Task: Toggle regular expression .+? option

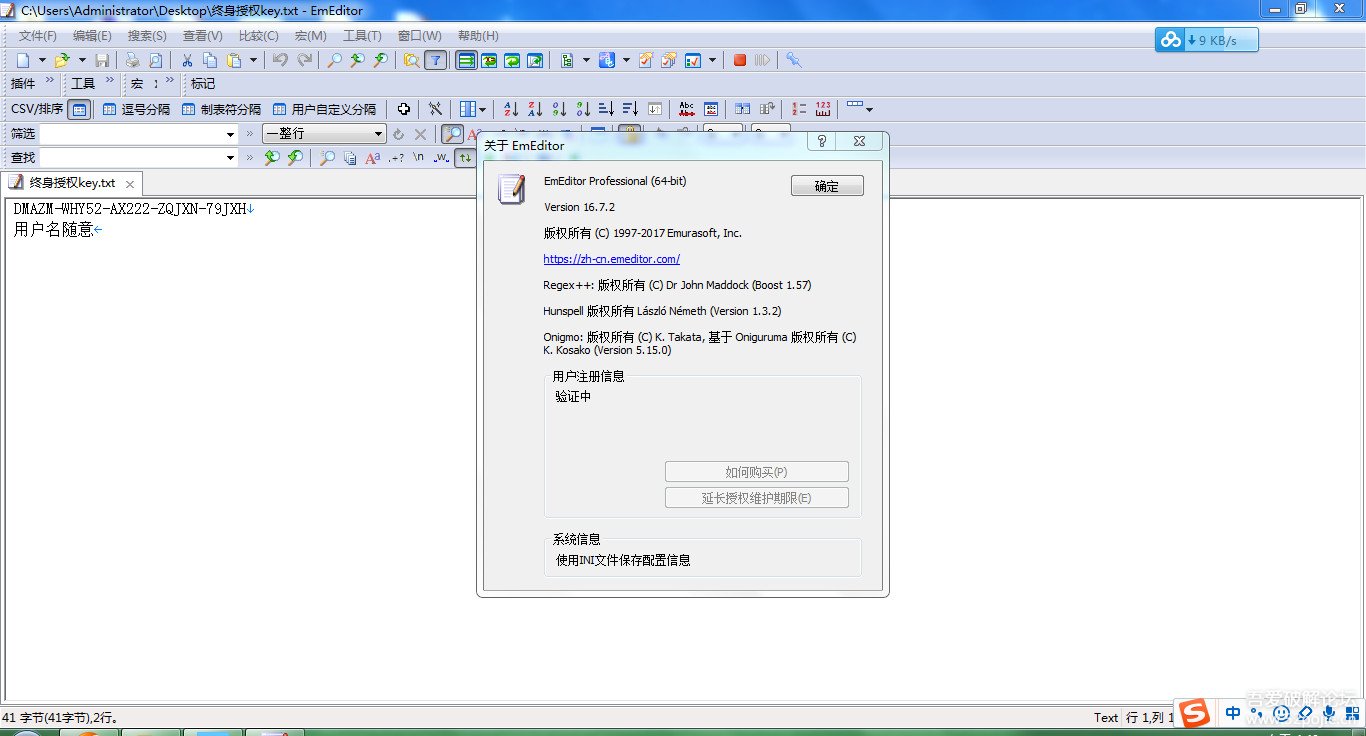Action: (396, 157)
